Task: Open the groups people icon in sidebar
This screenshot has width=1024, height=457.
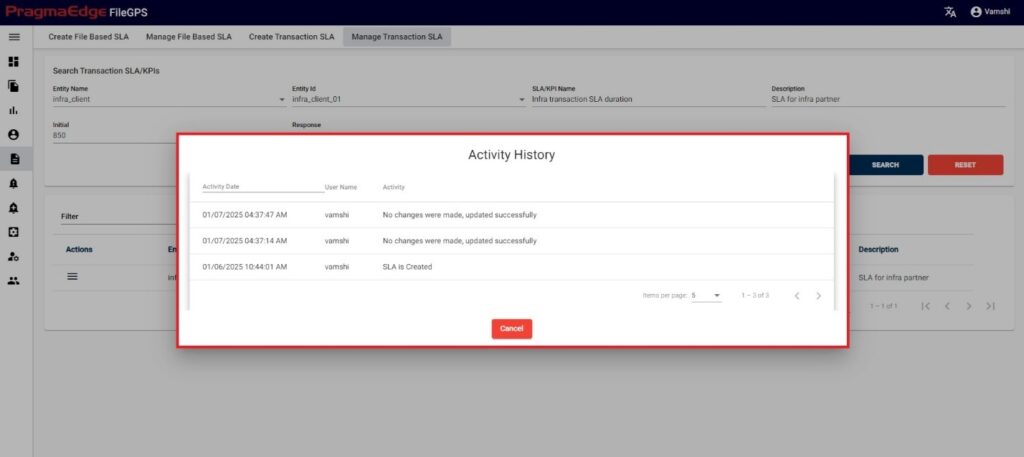Action: tap(14, 281)
